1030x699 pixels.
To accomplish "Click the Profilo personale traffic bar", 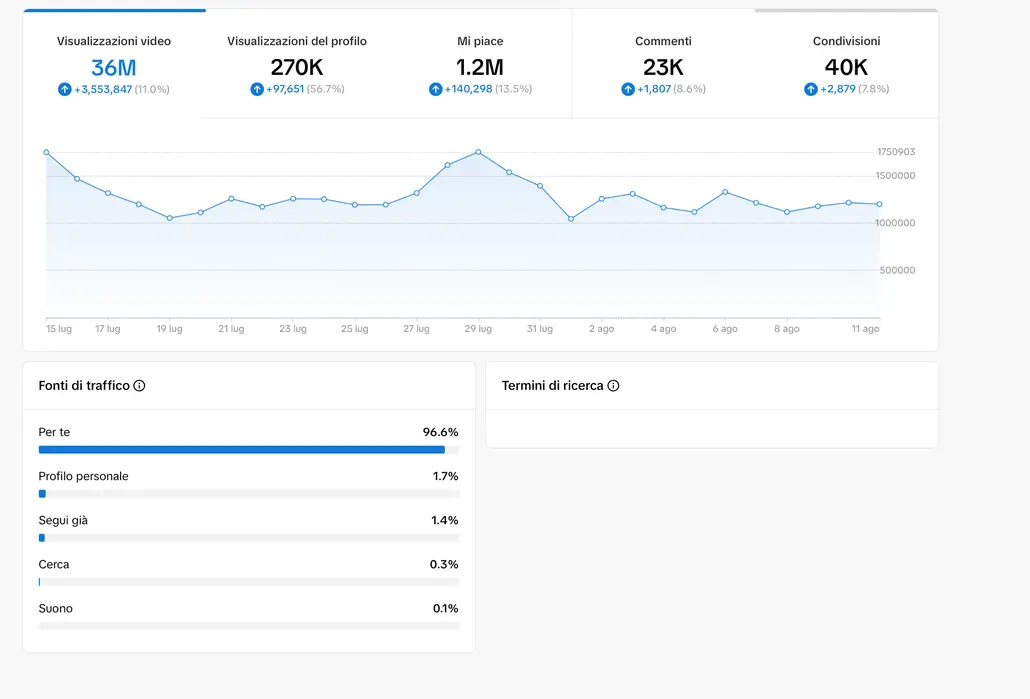I will pyautogui.click(x=249, y=494).
